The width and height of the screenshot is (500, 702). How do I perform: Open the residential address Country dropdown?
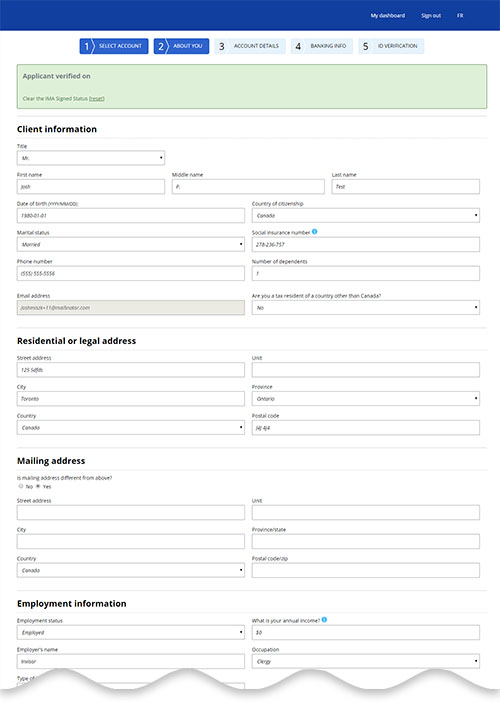[x=131, y=428]
